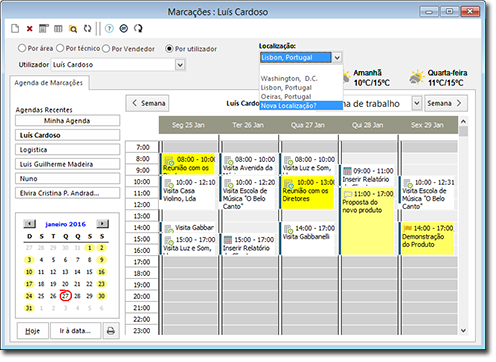
Task: Click the Quarta-feira weather forecast icon
Action: tap(416, 77)
